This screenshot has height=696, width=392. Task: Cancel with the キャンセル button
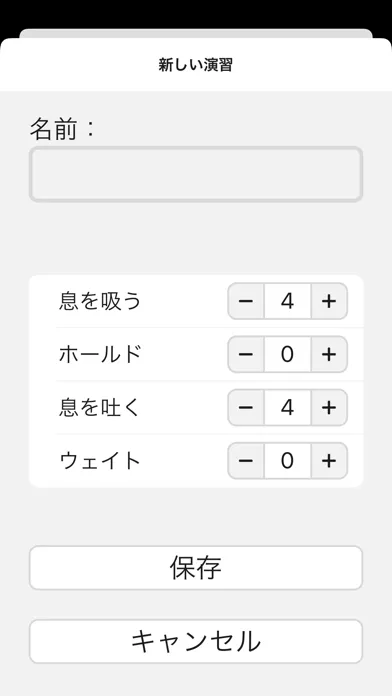pyautogui.click(x=196, y=641)
